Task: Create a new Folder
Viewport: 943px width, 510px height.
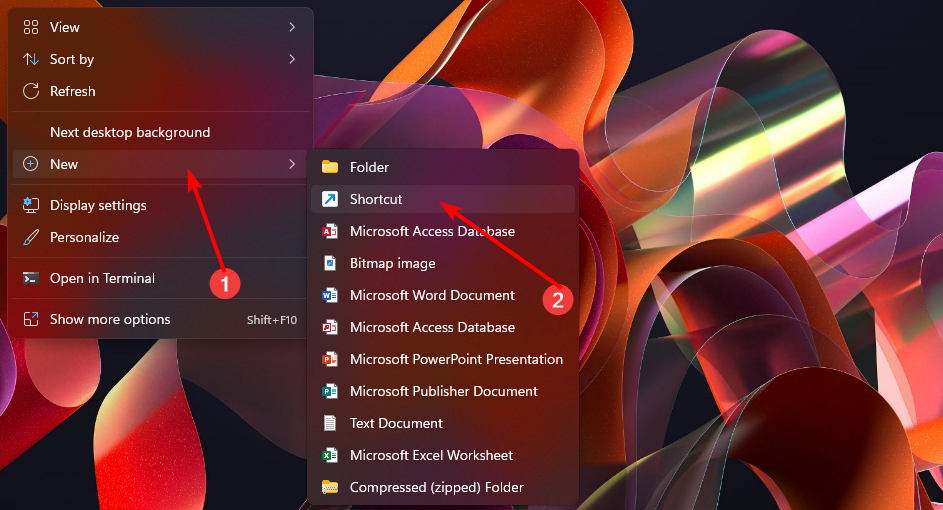Action: point(443,167)
